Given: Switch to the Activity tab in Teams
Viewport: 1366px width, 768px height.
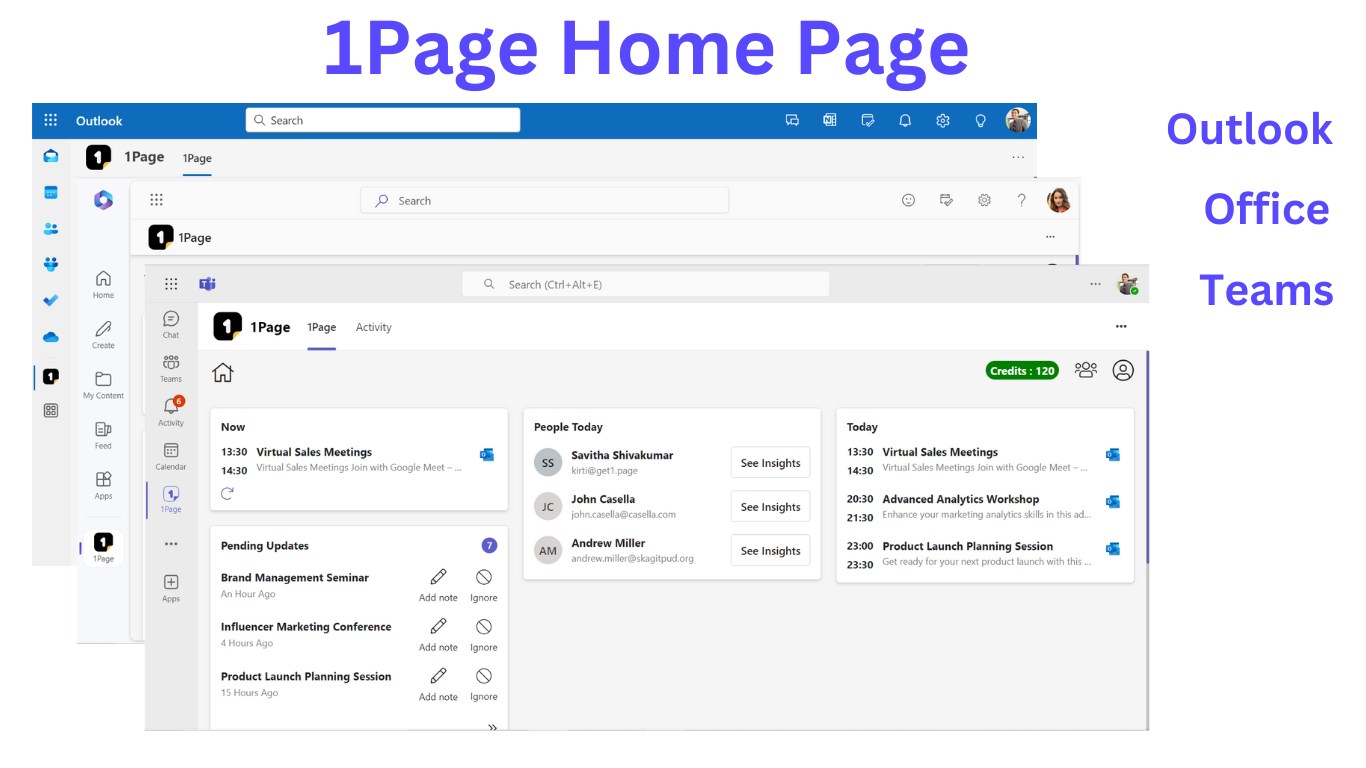Looking at the screenshot, I should coord(374,327).
